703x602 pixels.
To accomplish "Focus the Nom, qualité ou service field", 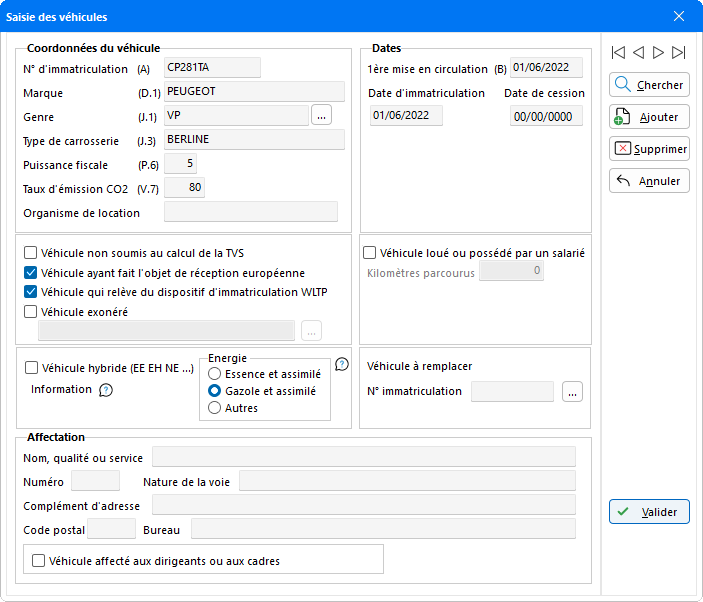I will pos(363,458).
